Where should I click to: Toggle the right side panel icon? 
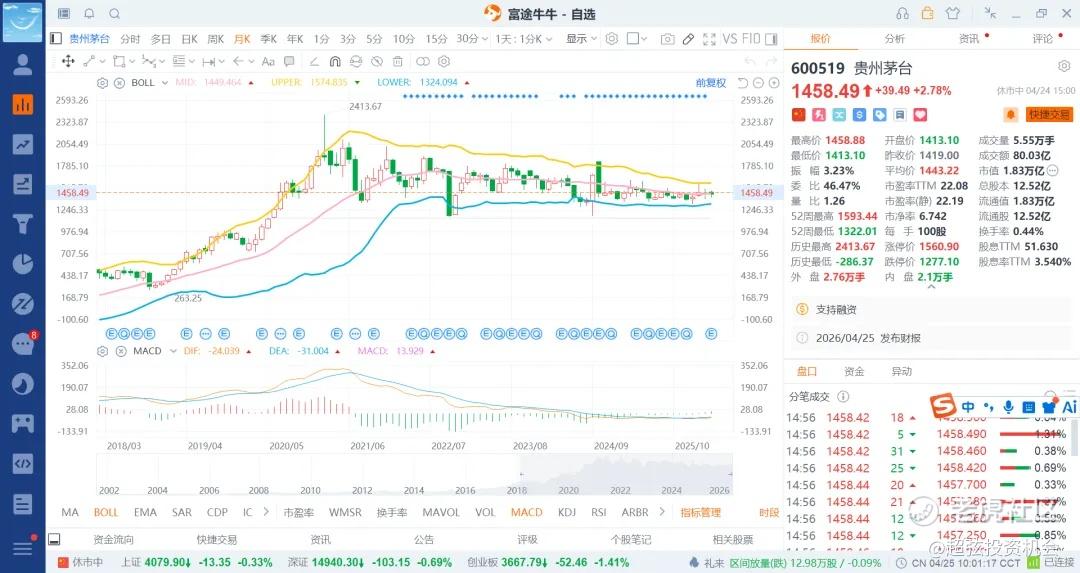click(x=771, y=39)
